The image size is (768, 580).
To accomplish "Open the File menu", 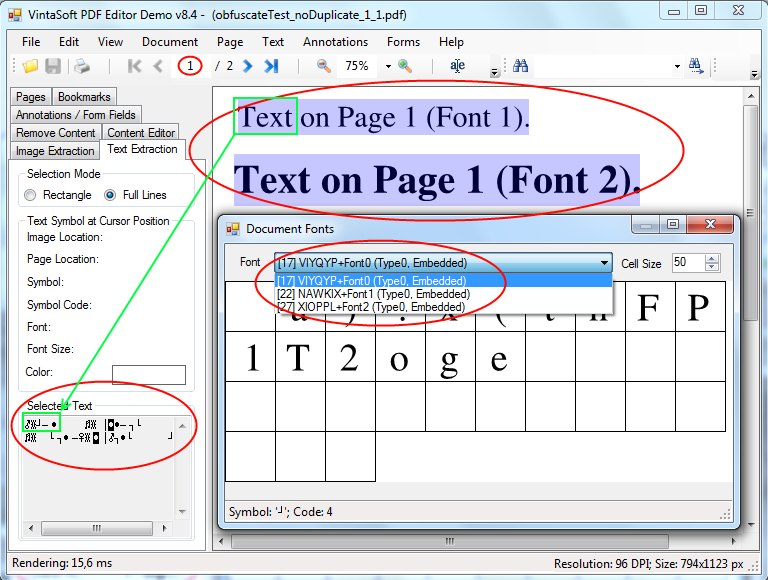I will pos(31,42).
